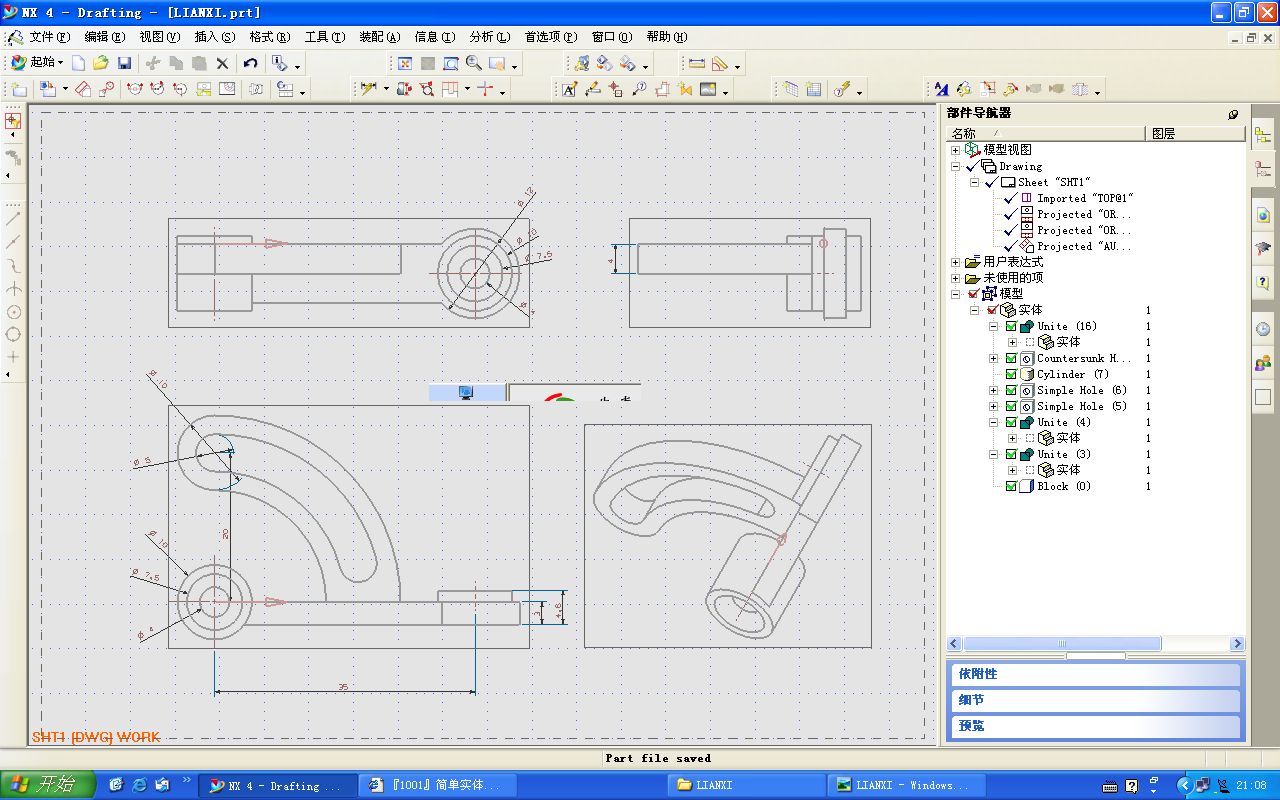Select the Zoom magnifier tool
This screenshot has height=800, width=1280.
click(474, 63)
